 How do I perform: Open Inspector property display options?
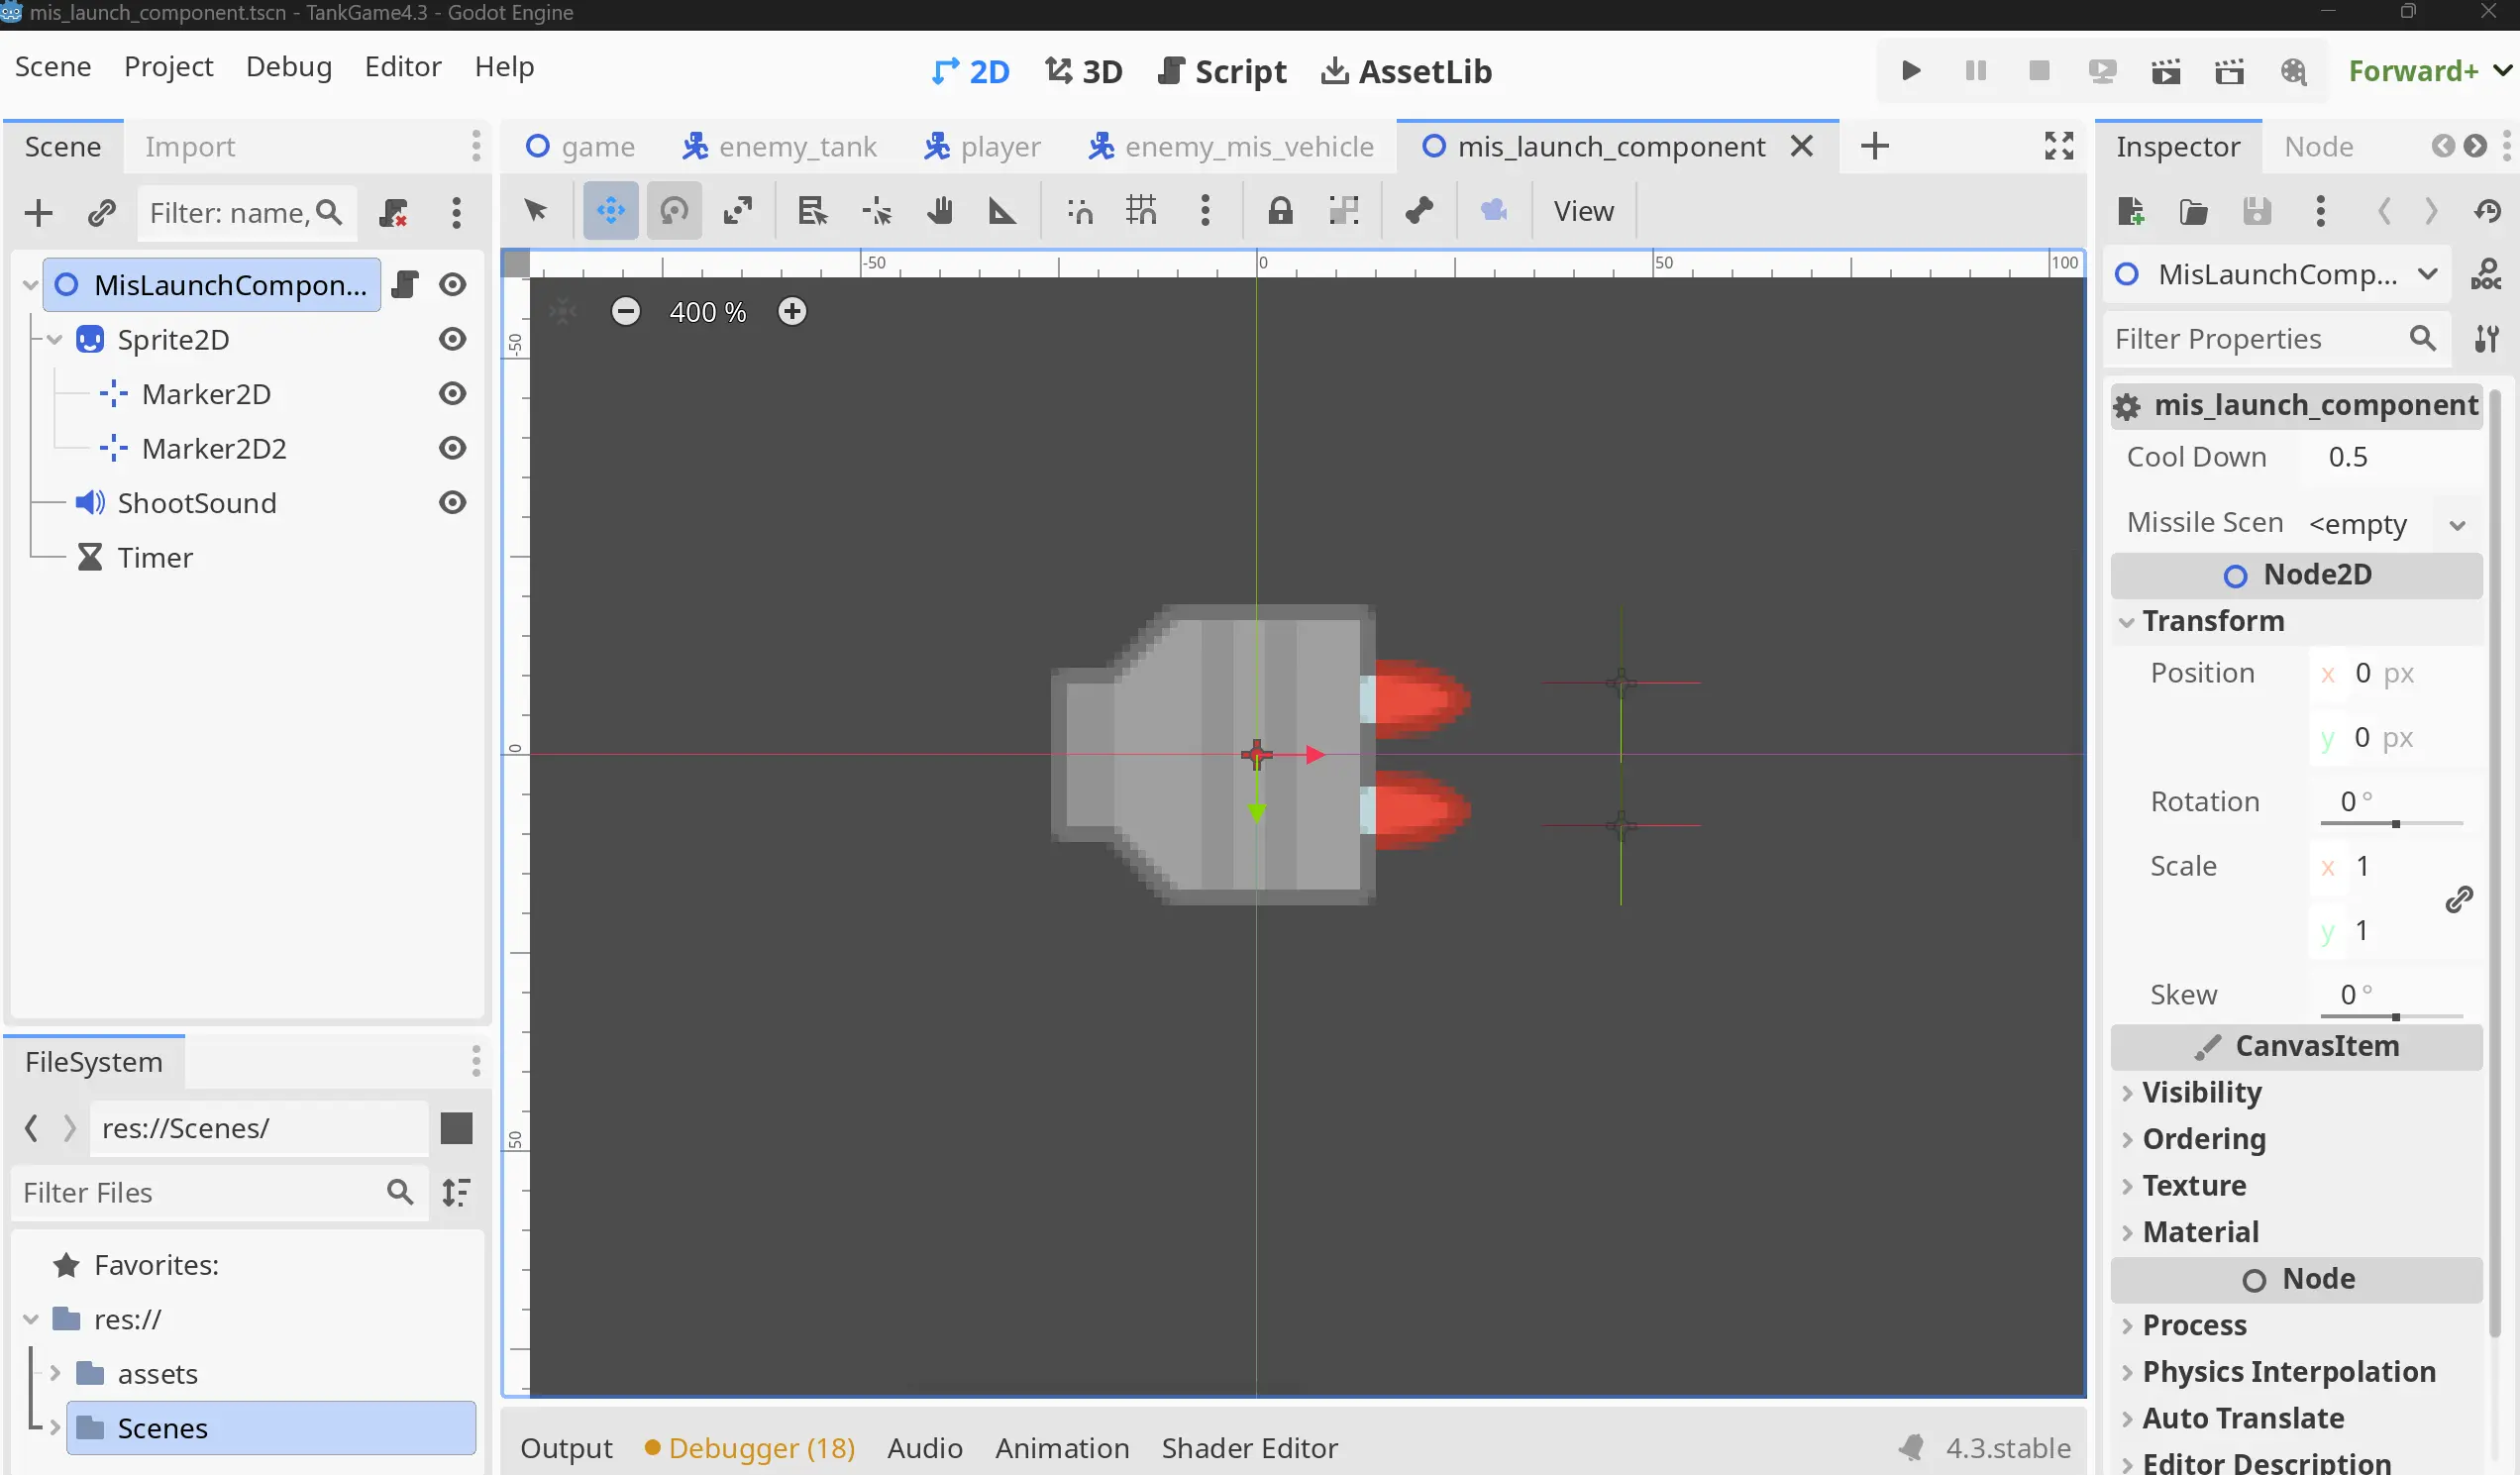coord(2487,339)
